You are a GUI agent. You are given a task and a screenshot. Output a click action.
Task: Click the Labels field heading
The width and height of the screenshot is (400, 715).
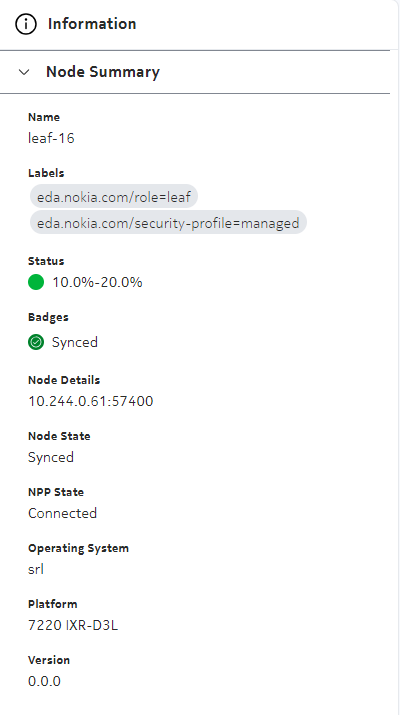pos(46,173)
